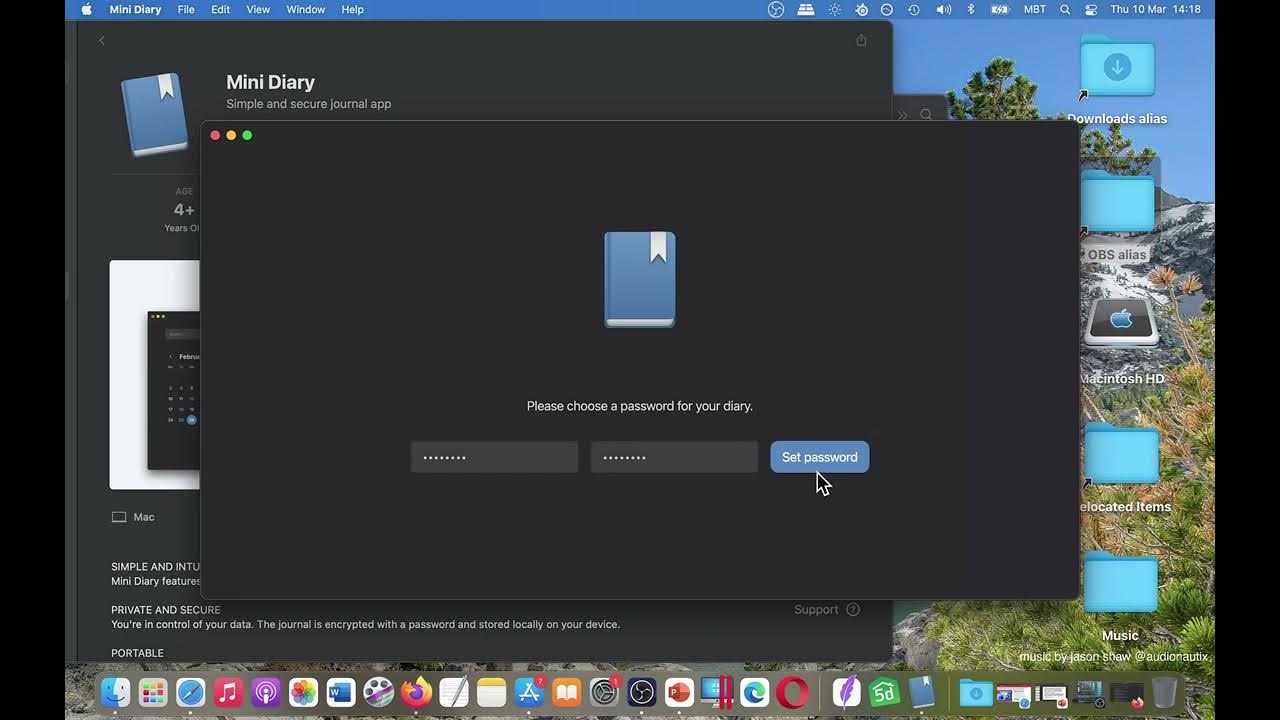This screenshot has height=720, width=1280.
Task: Open Finder from the Dock
Action: tap(116, 692)
